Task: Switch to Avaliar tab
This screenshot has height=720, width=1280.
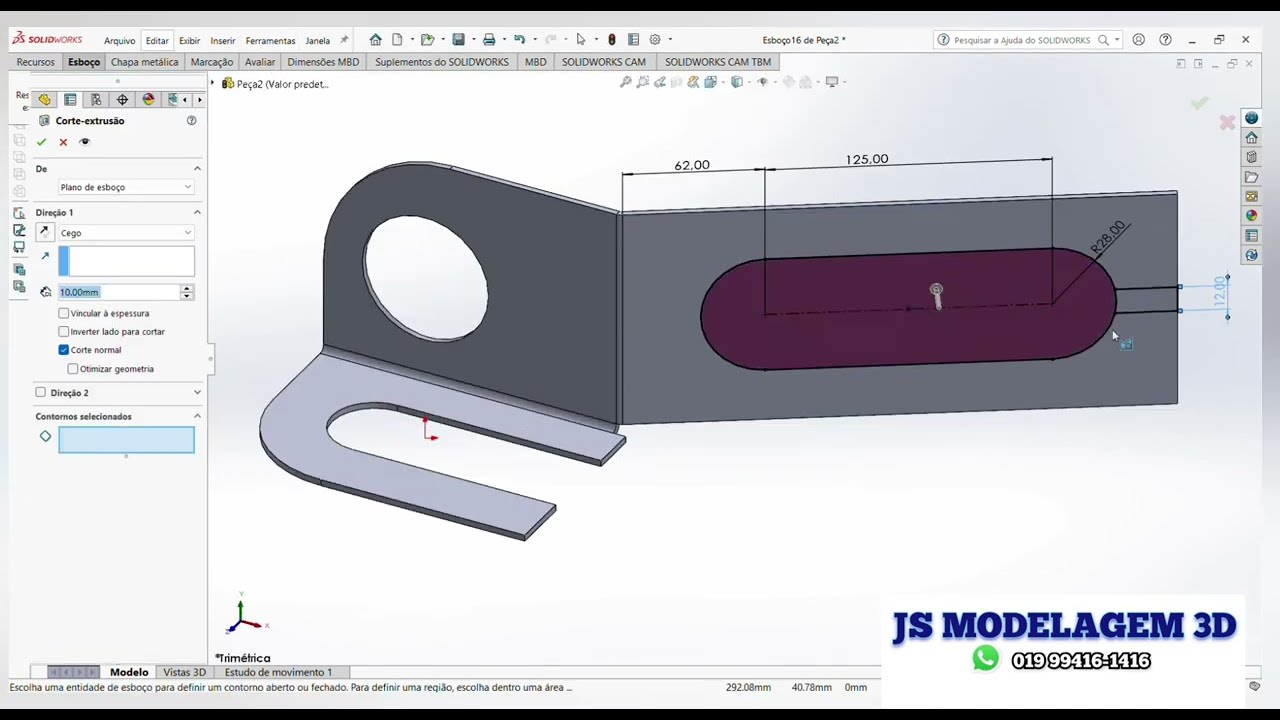Action: tap(260, 62)
